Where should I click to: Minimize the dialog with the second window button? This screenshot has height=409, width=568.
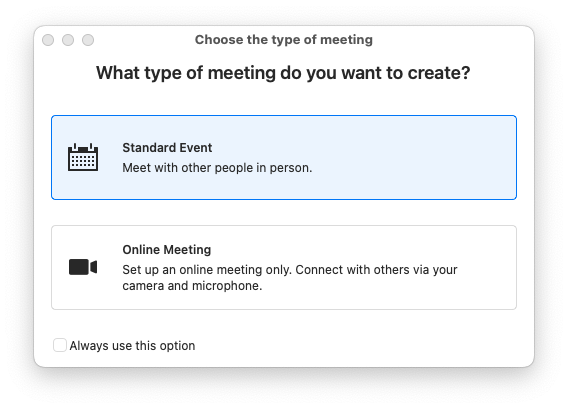point(68,40)
